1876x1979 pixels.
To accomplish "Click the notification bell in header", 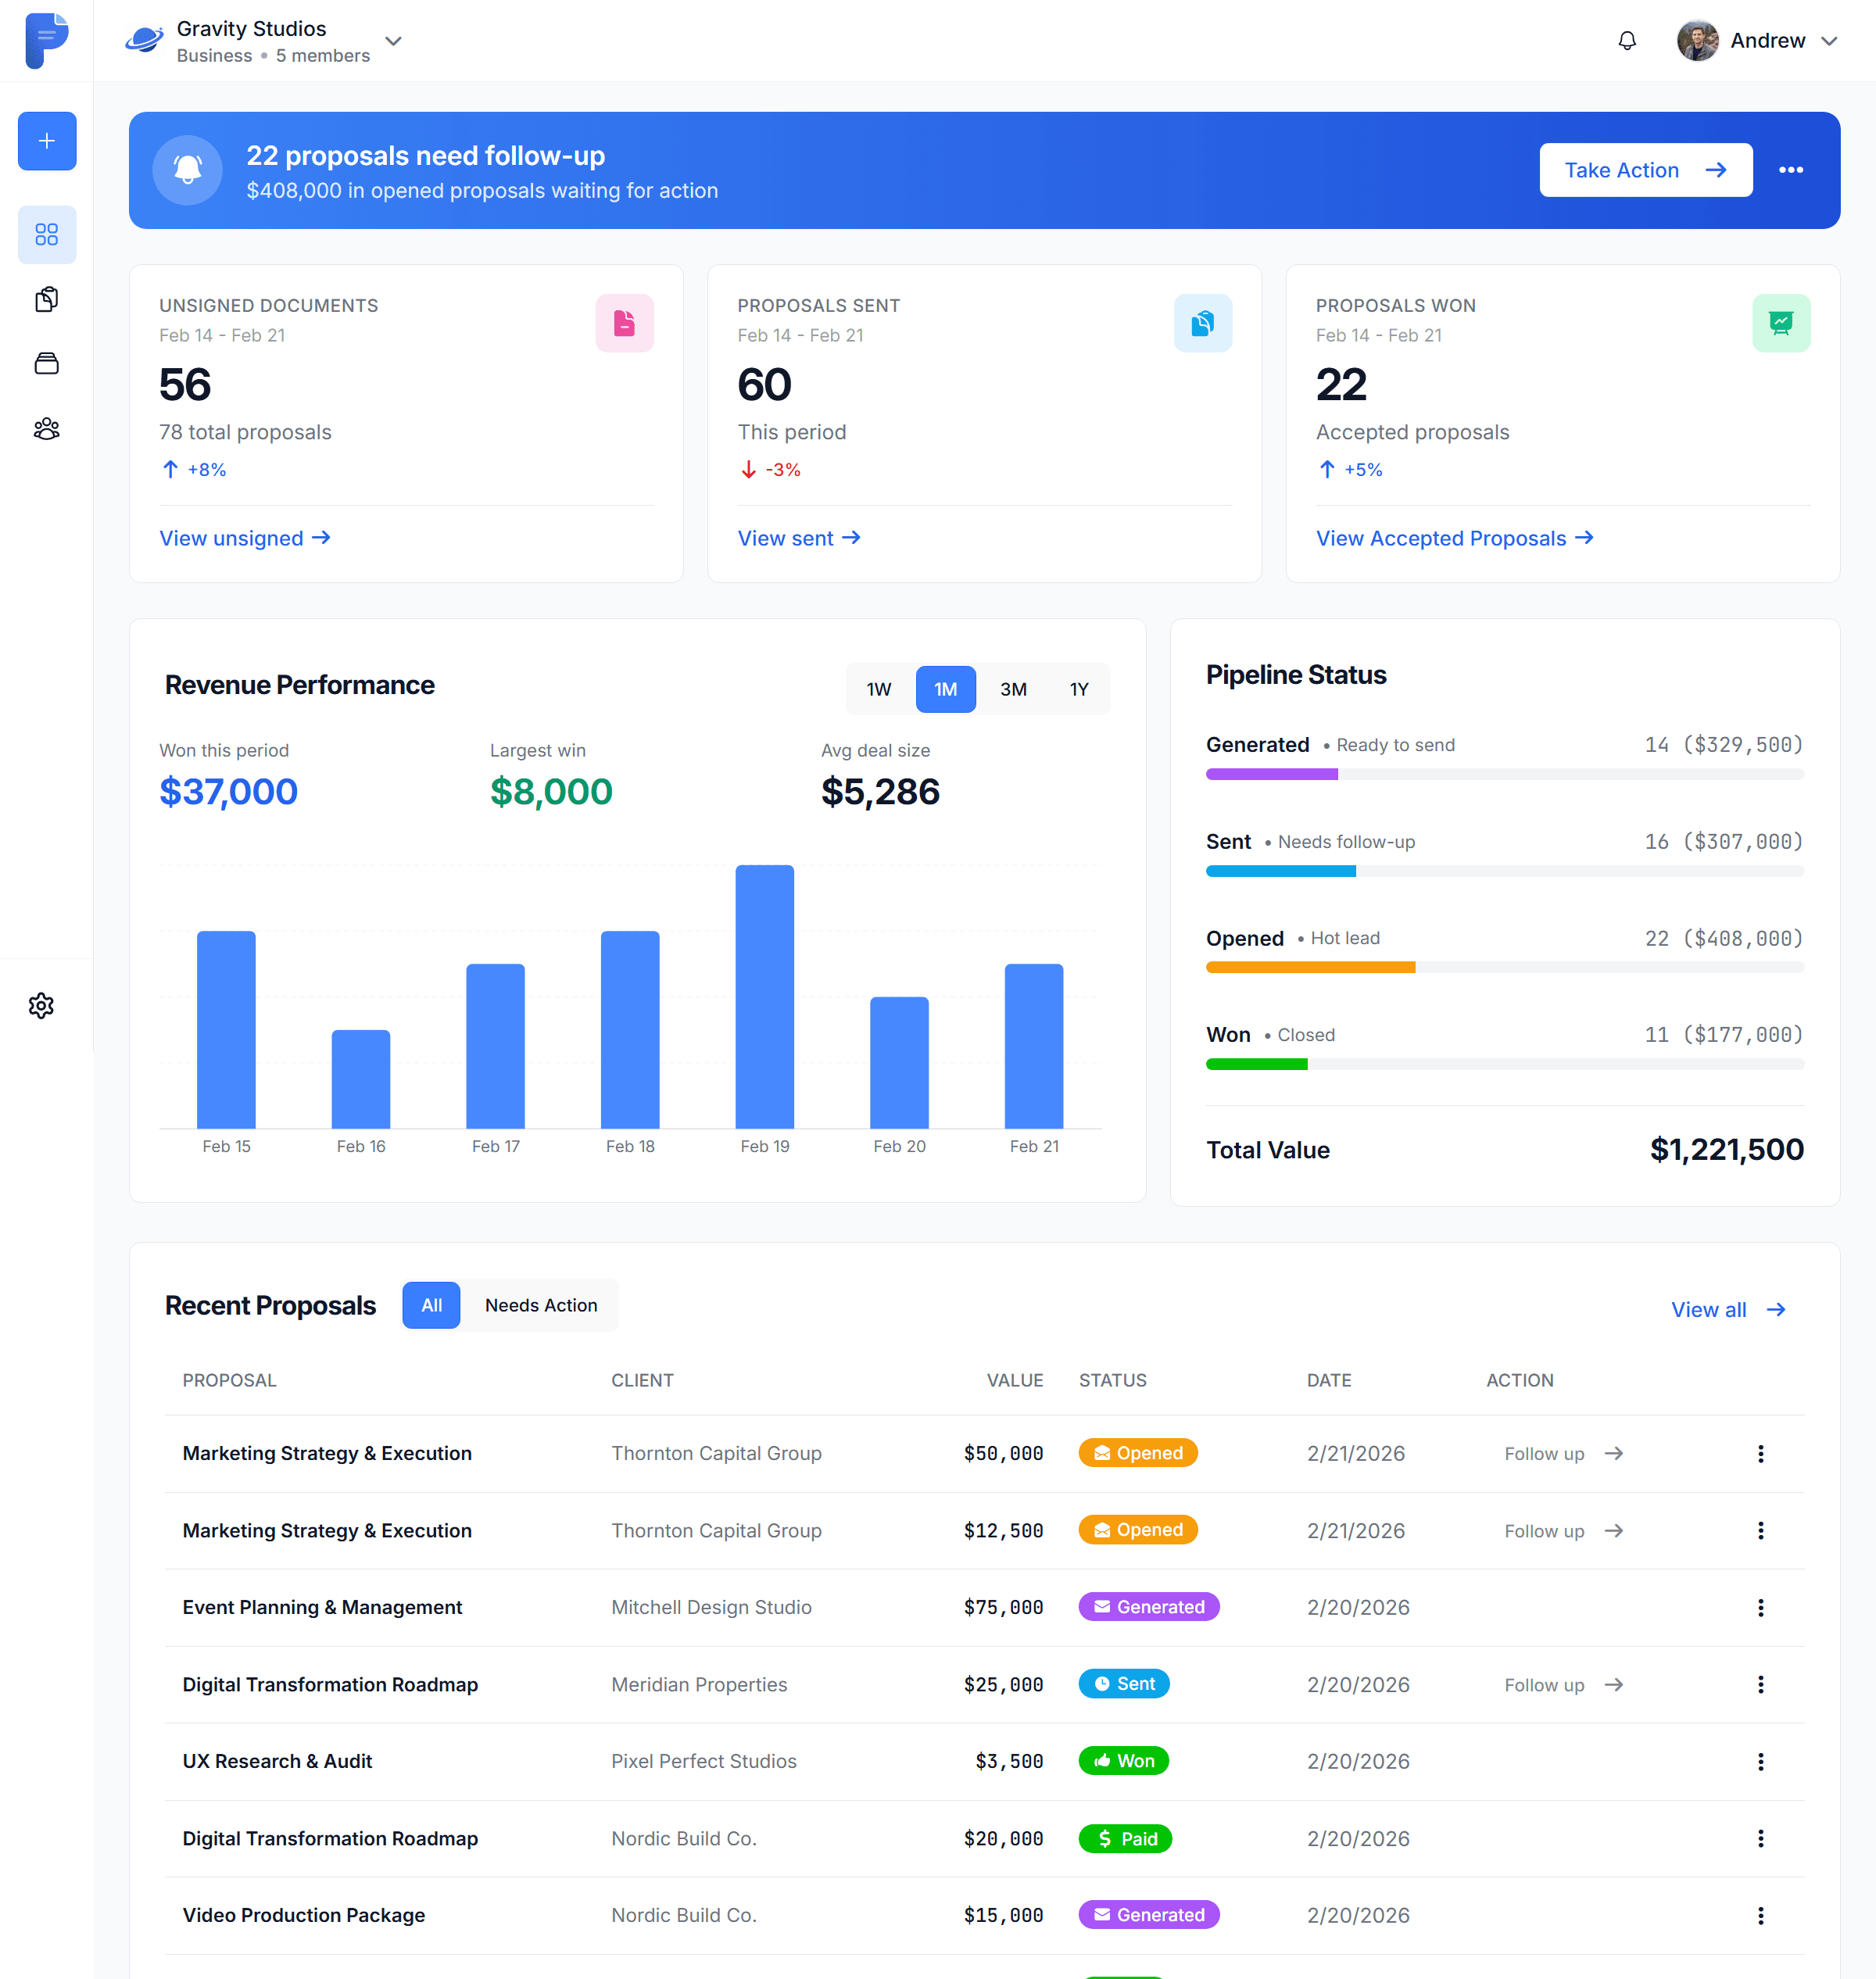I will pyautogui.click(x=1627, y=41).
